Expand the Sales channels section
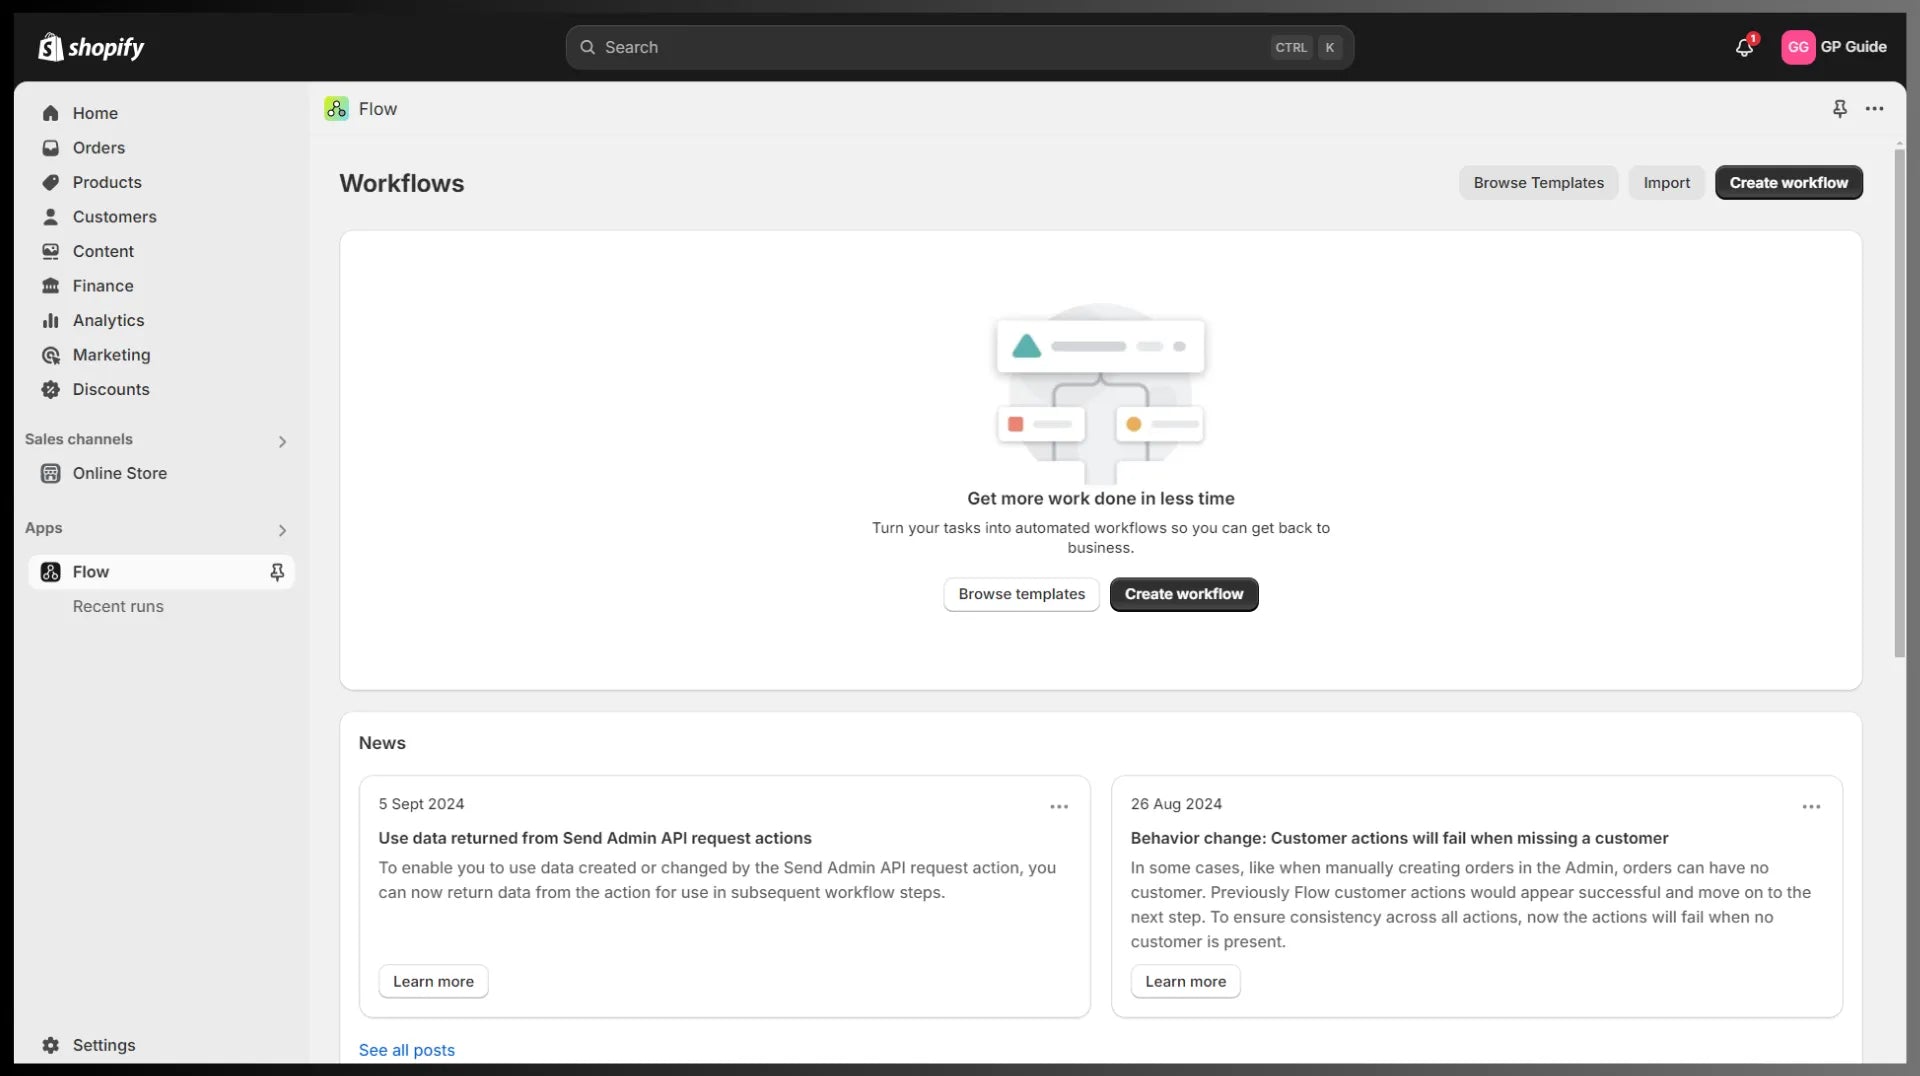This screenshot has width=1920, height=1076. point(282,441)
